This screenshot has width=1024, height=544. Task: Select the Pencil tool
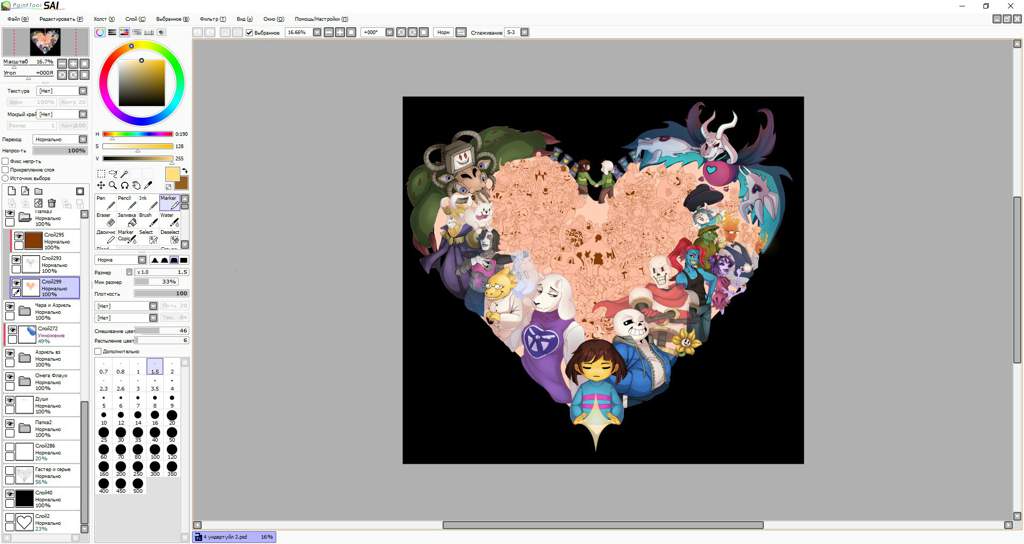tap(125, 202)
